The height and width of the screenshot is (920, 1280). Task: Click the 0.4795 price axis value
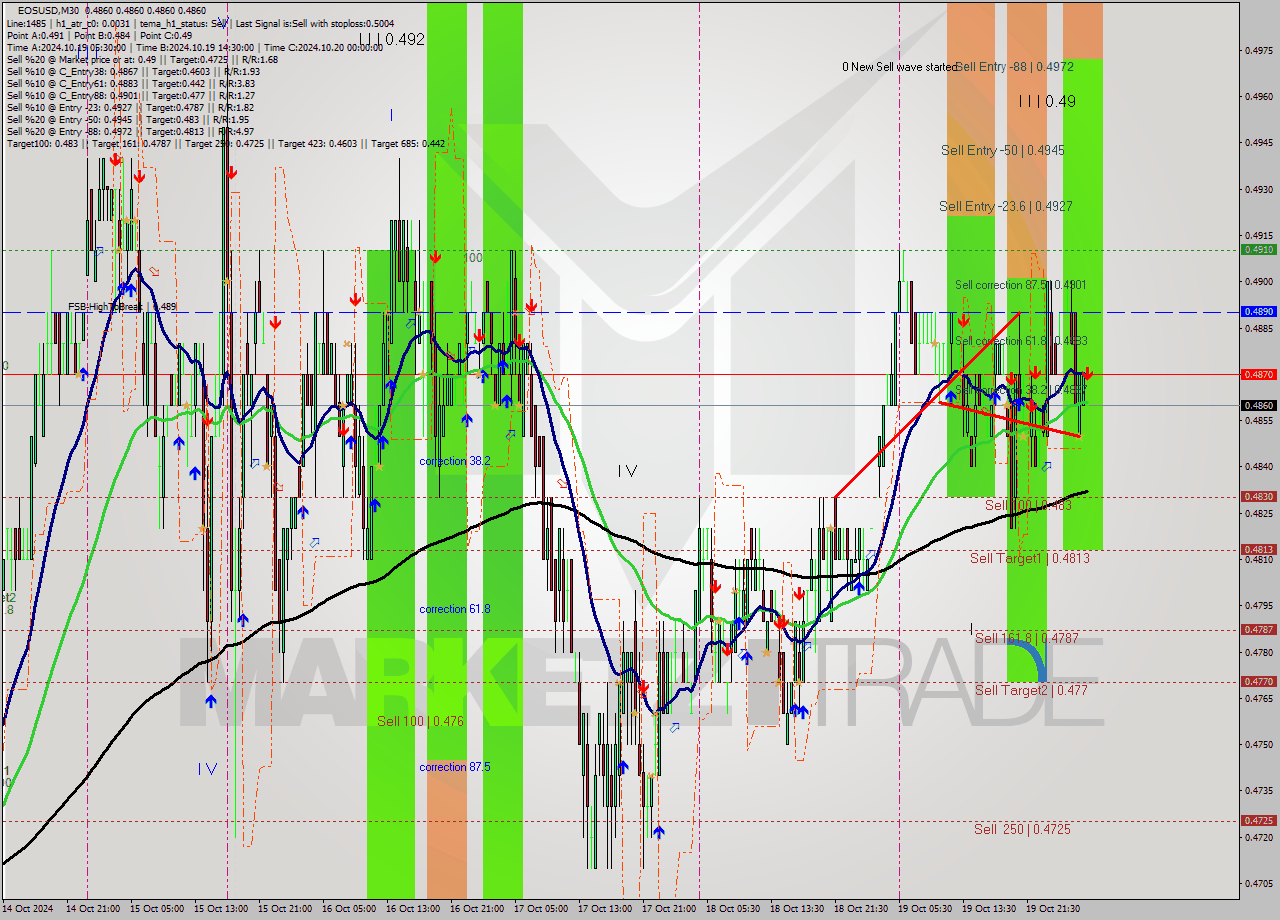click(1258, 606)
